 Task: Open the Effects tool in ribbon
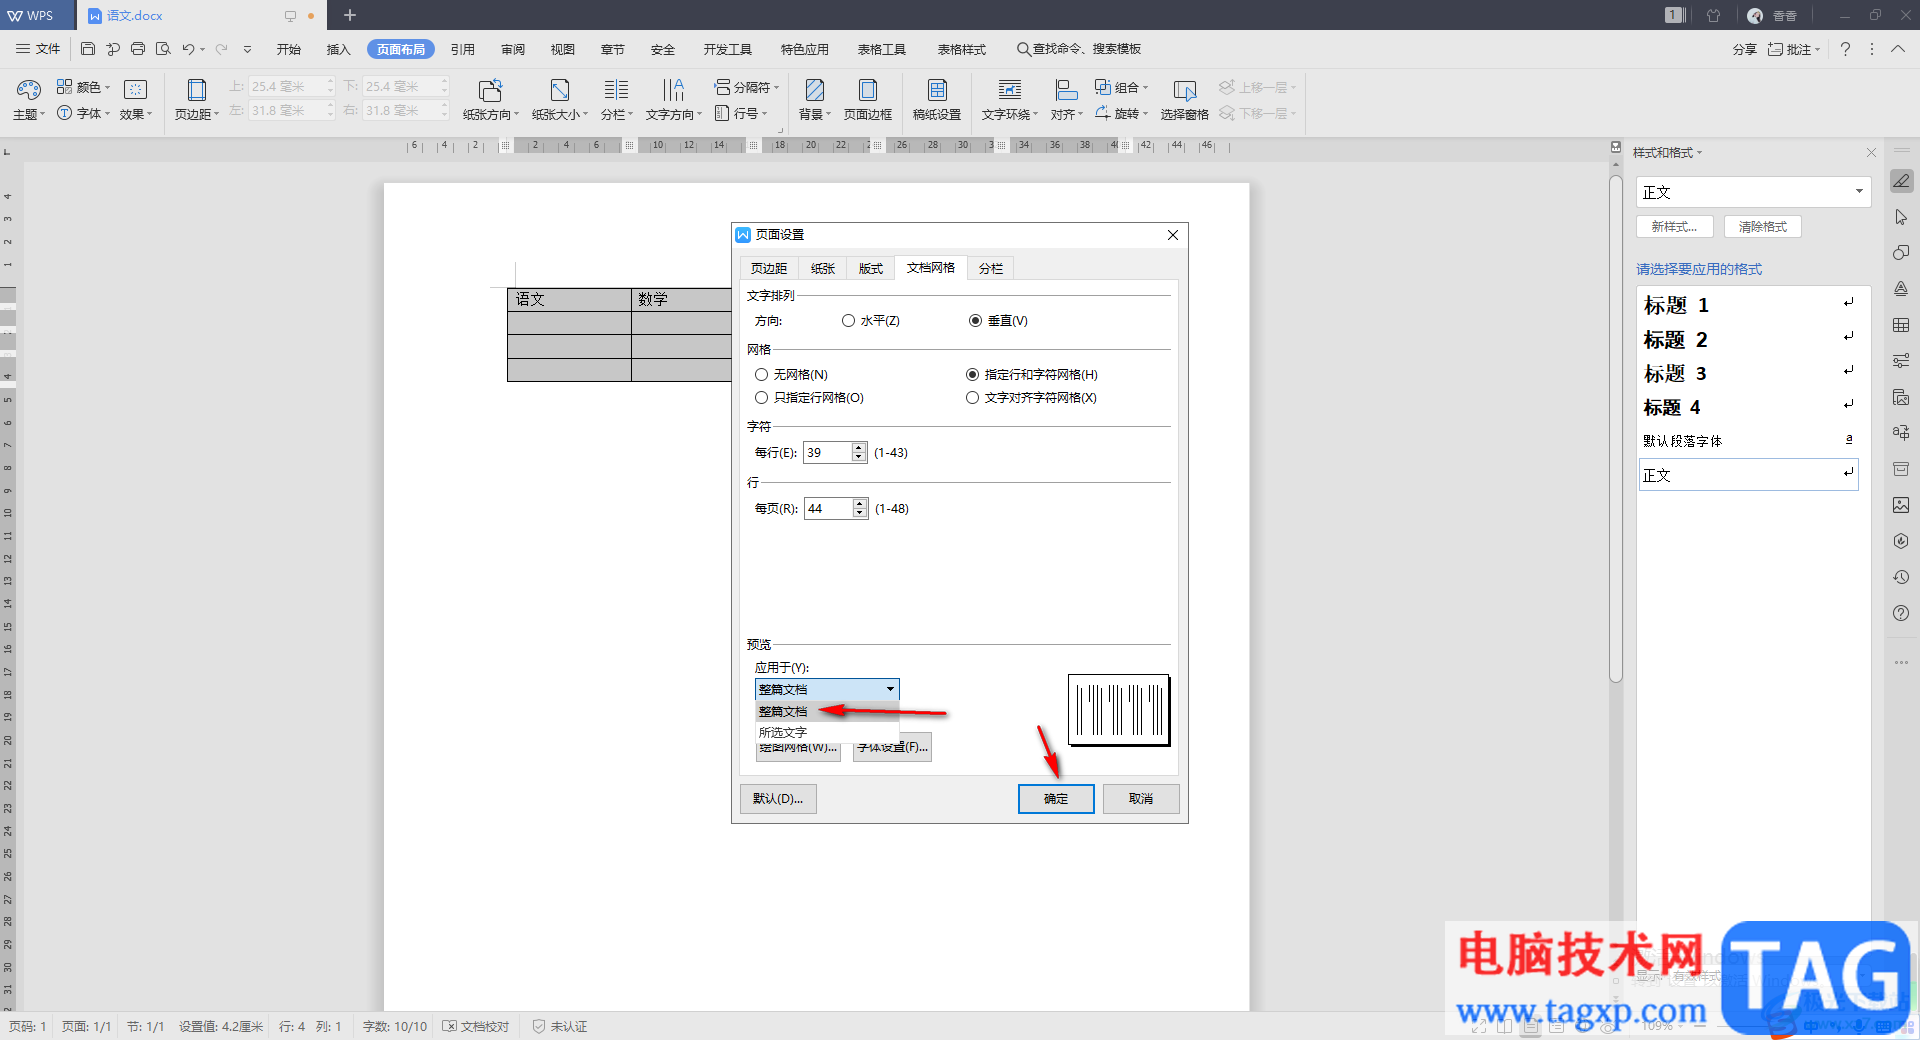pos(136,99)
